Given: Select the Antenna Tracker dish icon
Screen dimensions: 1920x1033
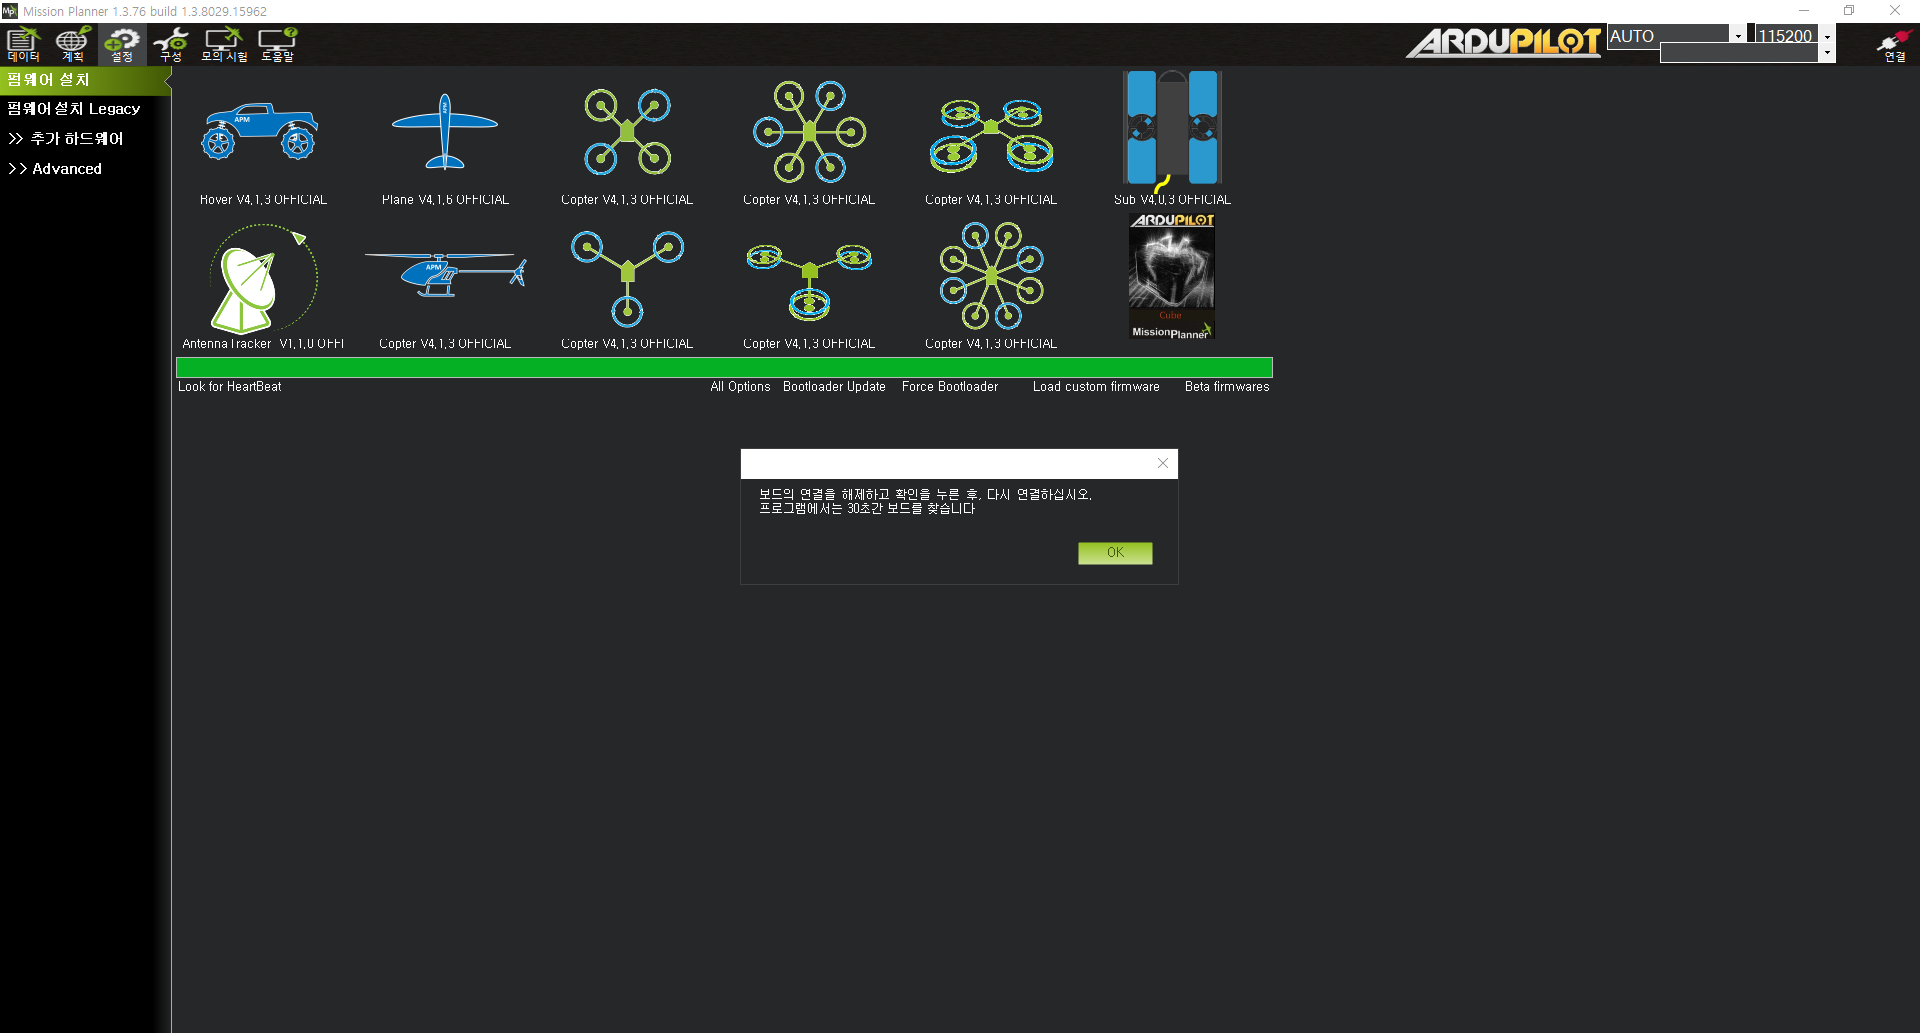Looking at the screenshot, I should [264, 279].
